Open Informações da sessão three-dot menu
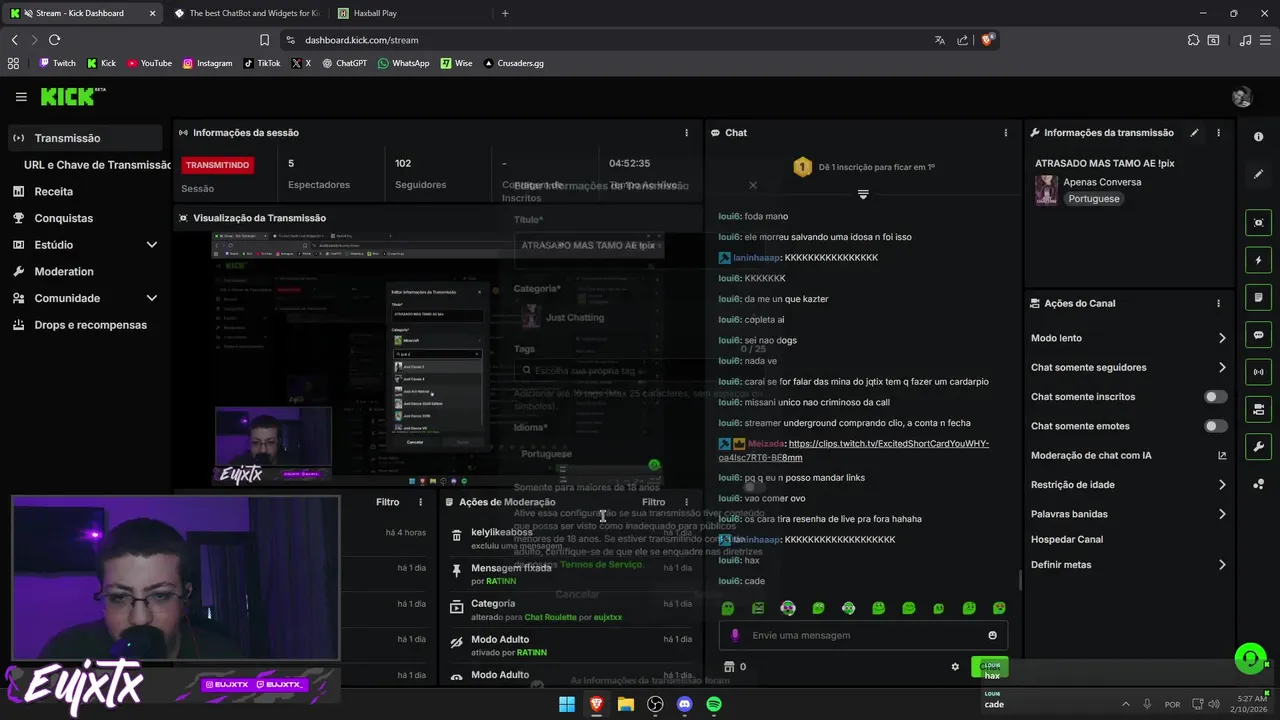This screenshot has height=720, width=1280. [x=686, y=132]
